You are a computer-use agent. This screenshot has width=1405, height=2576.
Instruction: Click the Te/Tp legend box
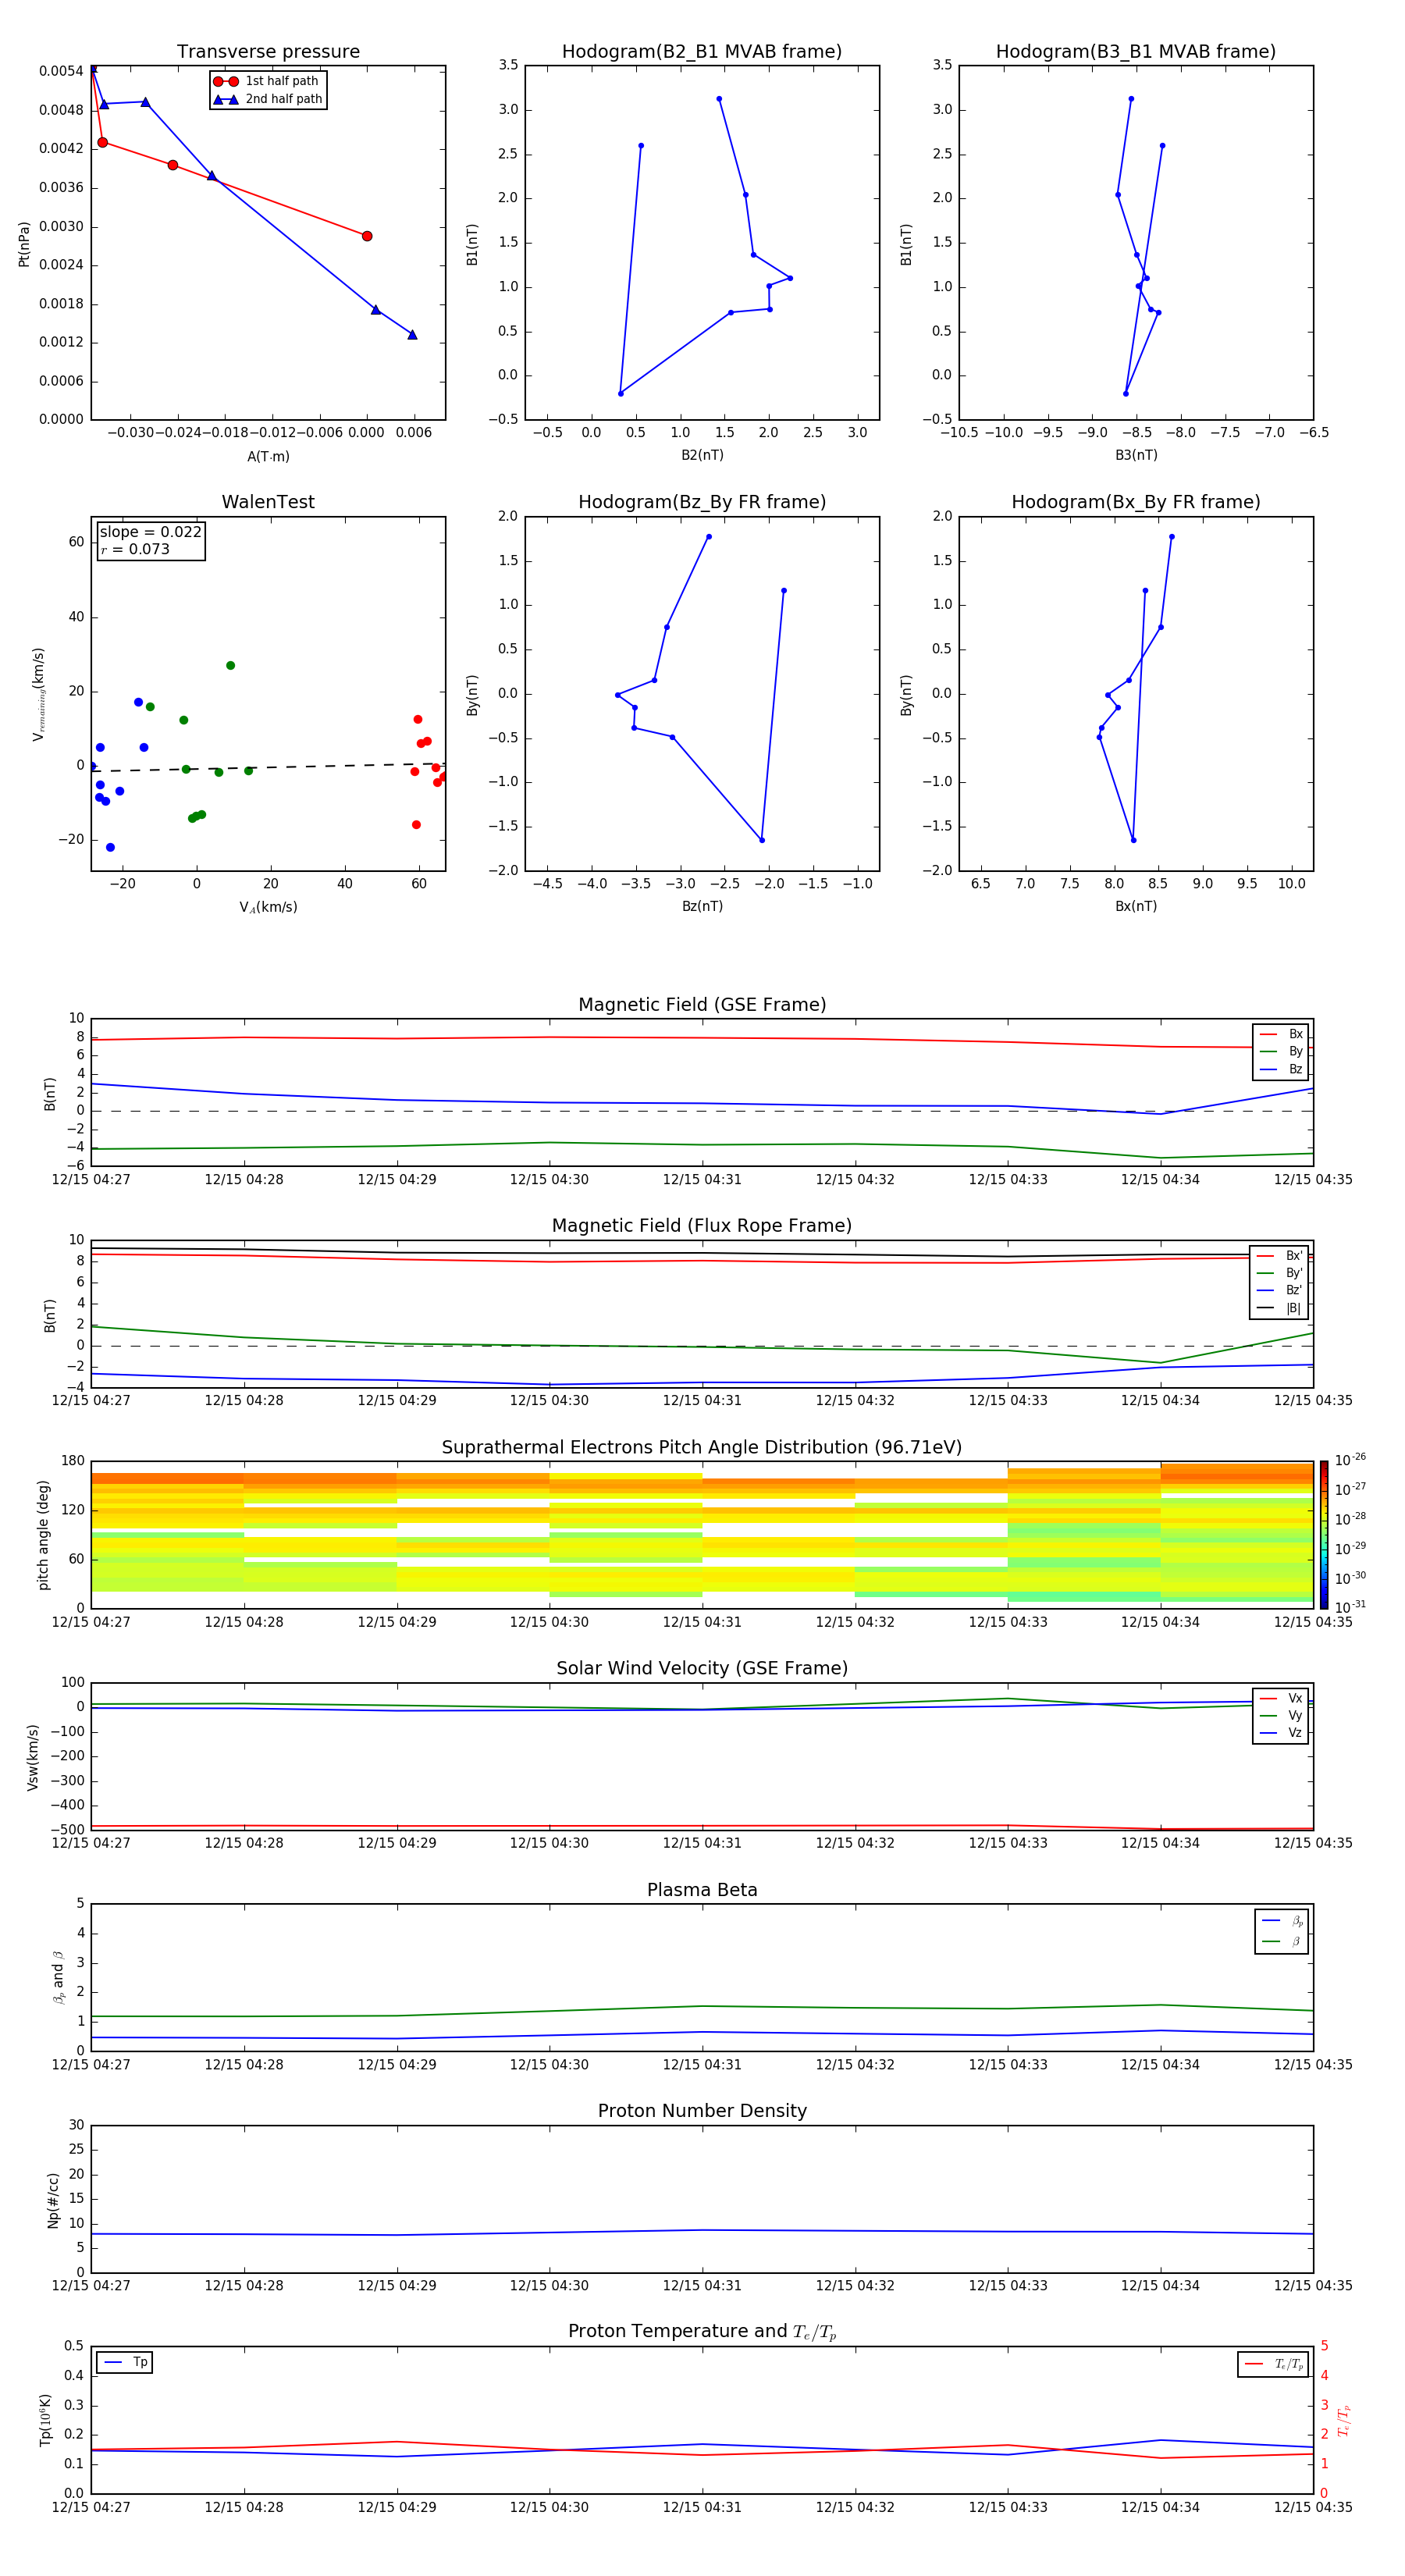coord(1272,2364)
